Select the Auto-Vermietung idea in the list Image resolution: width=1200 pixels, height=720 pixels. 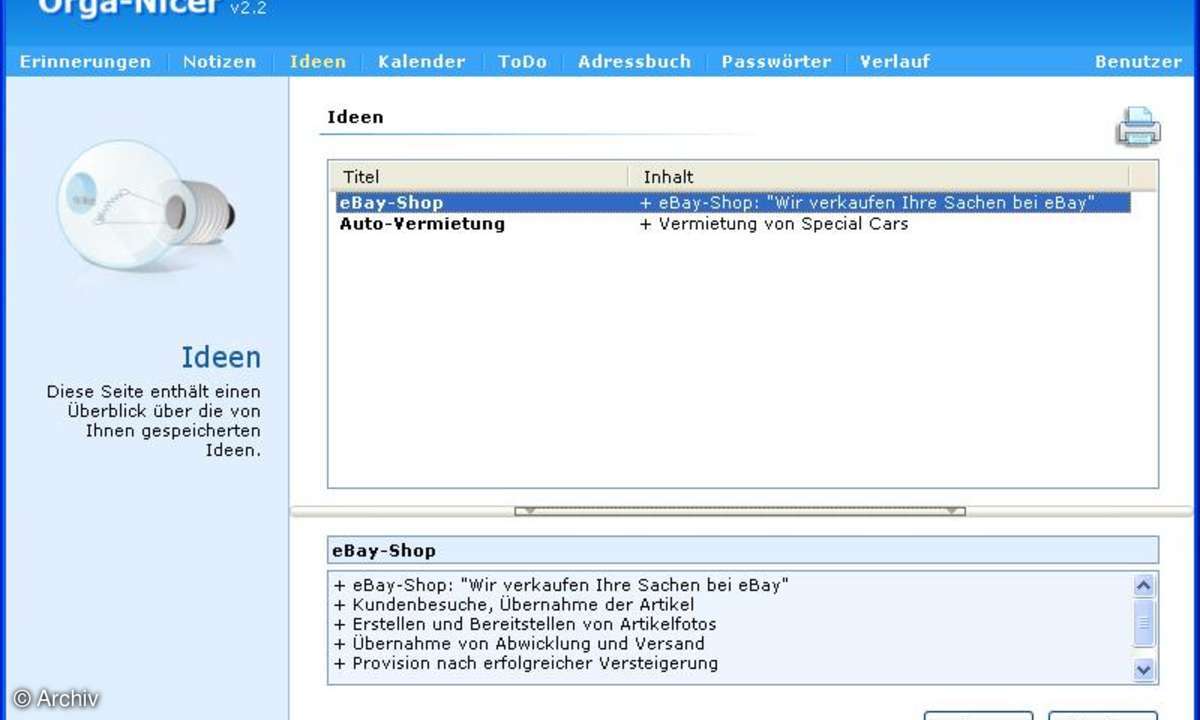point(422,224)
